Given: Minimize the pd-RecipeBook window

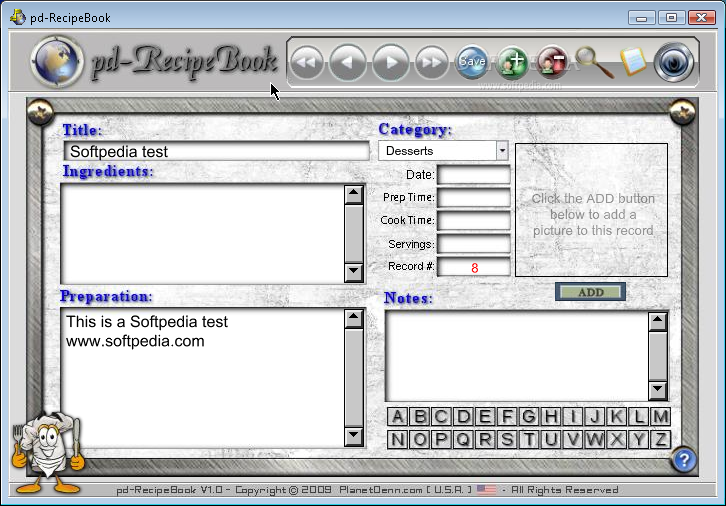Looking at the screenshot, I should [642, 18].
